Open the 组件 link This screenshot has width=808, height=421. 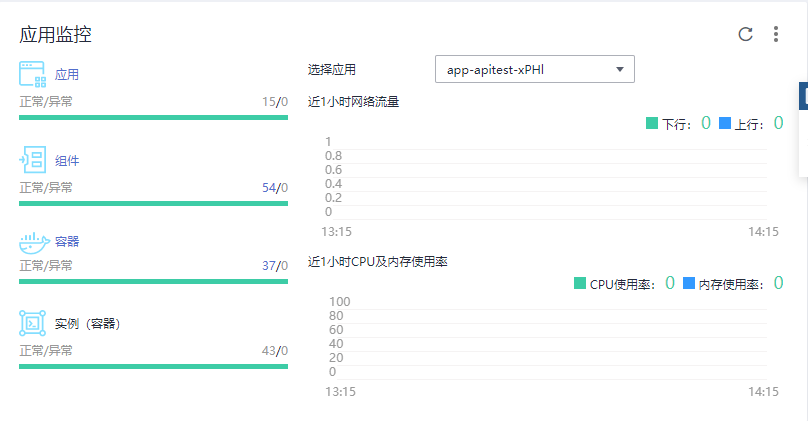point(67,161)
